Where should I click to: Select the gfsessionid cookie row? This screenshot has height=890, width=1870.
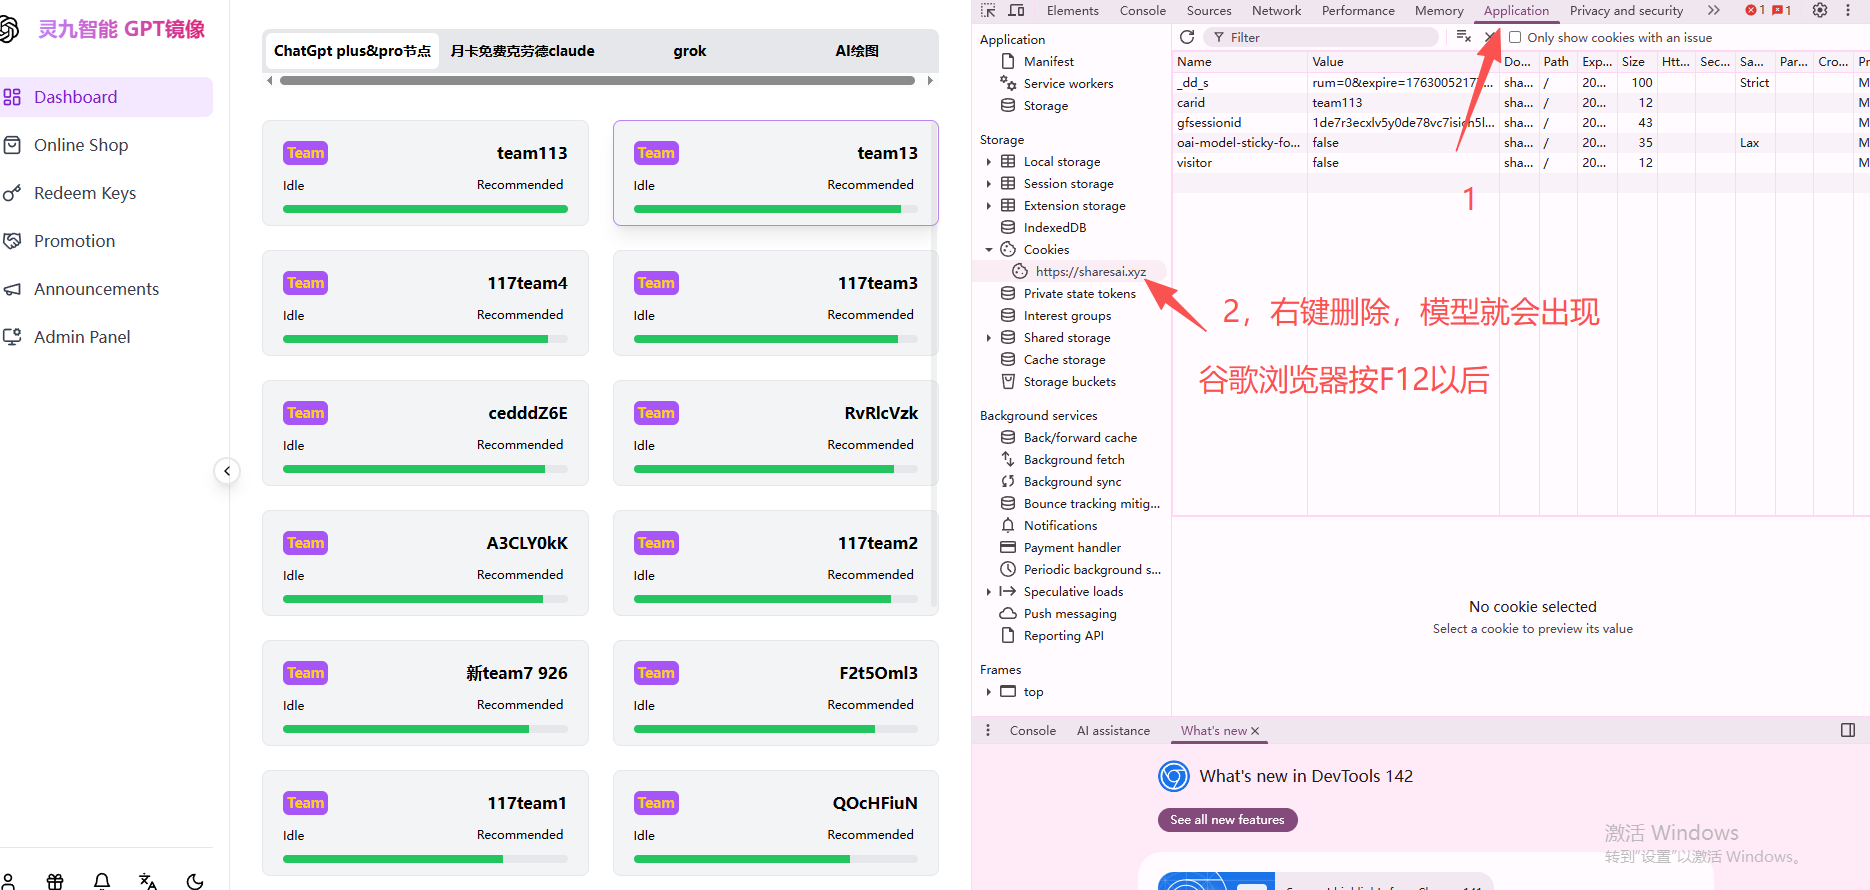(1520, 122)
